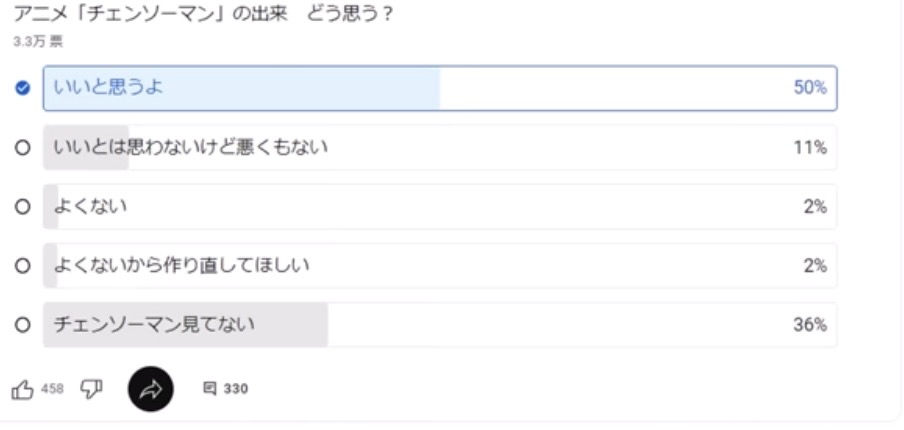
Task: Click the いいとは思わないけど悪くもない option bar
Action: point(440,148)
